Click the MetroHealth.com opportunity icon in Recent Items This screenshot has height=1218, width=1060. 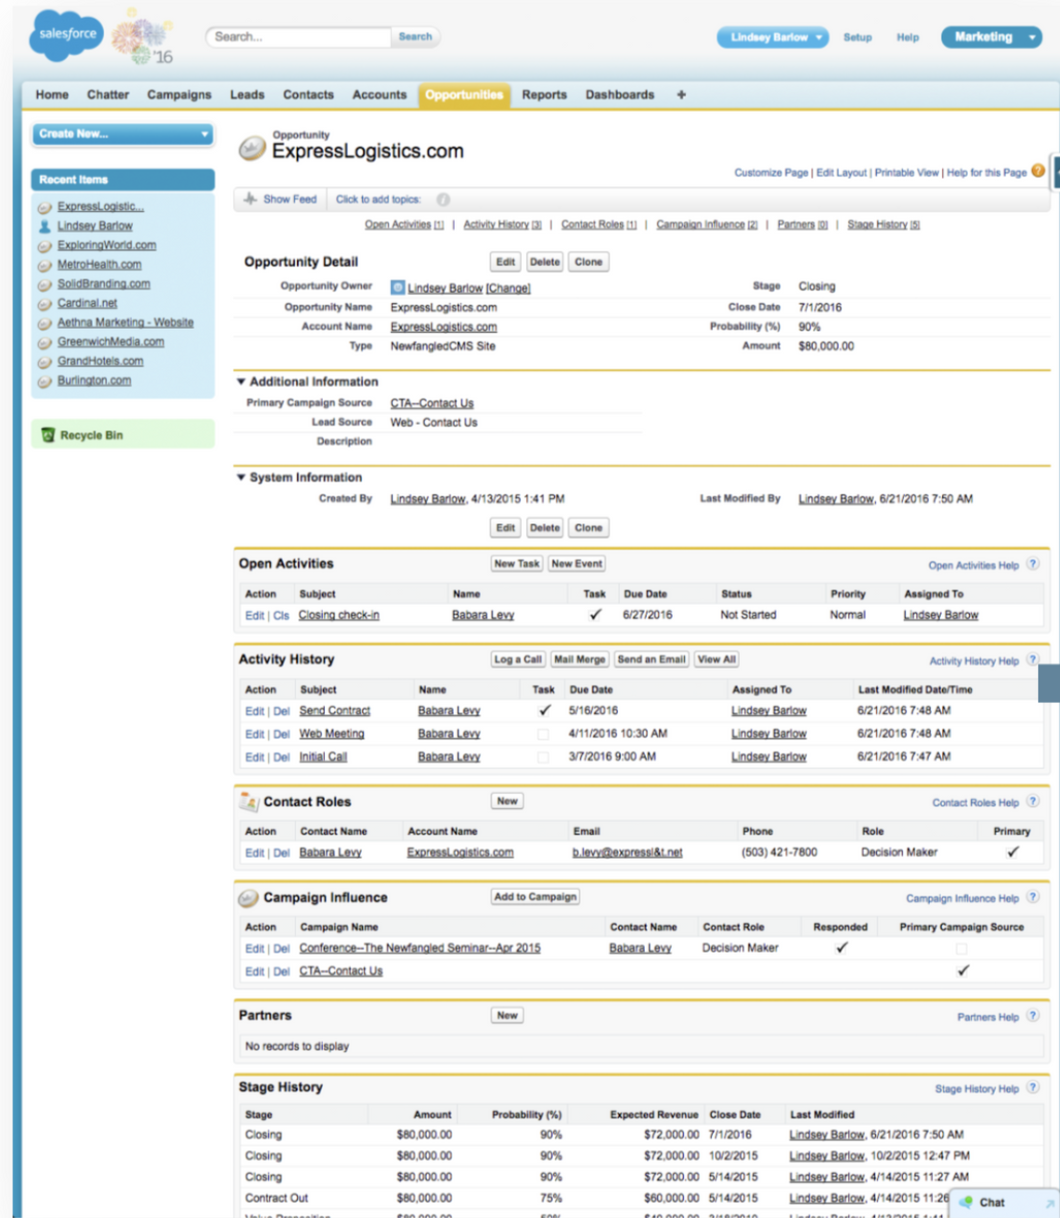tap(44, 265)
